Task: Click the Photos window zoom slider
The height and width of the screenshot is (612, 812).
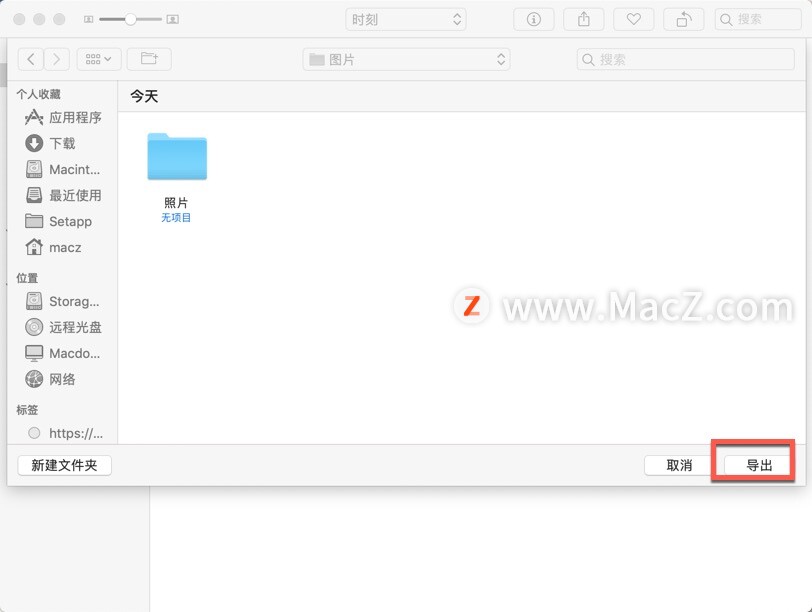Action: pos(130,19)
